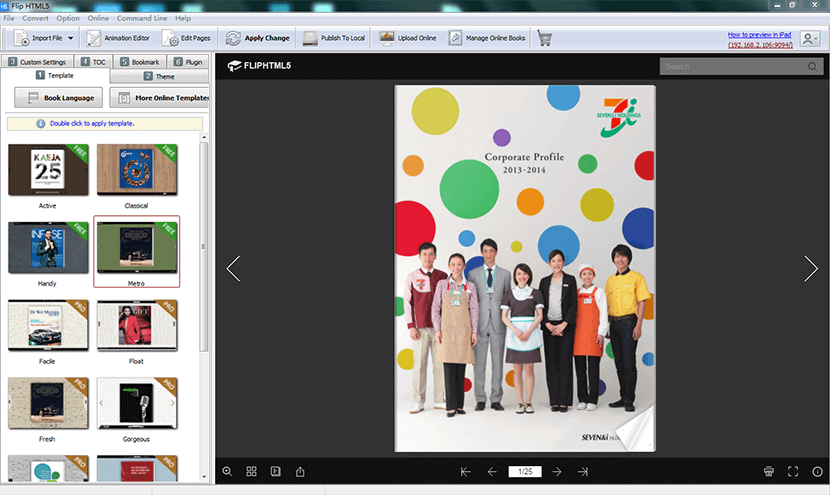The width and height of the screenshot is (830, 495).
Task: Switch to the Plugin tab
Action: point(188,61)
